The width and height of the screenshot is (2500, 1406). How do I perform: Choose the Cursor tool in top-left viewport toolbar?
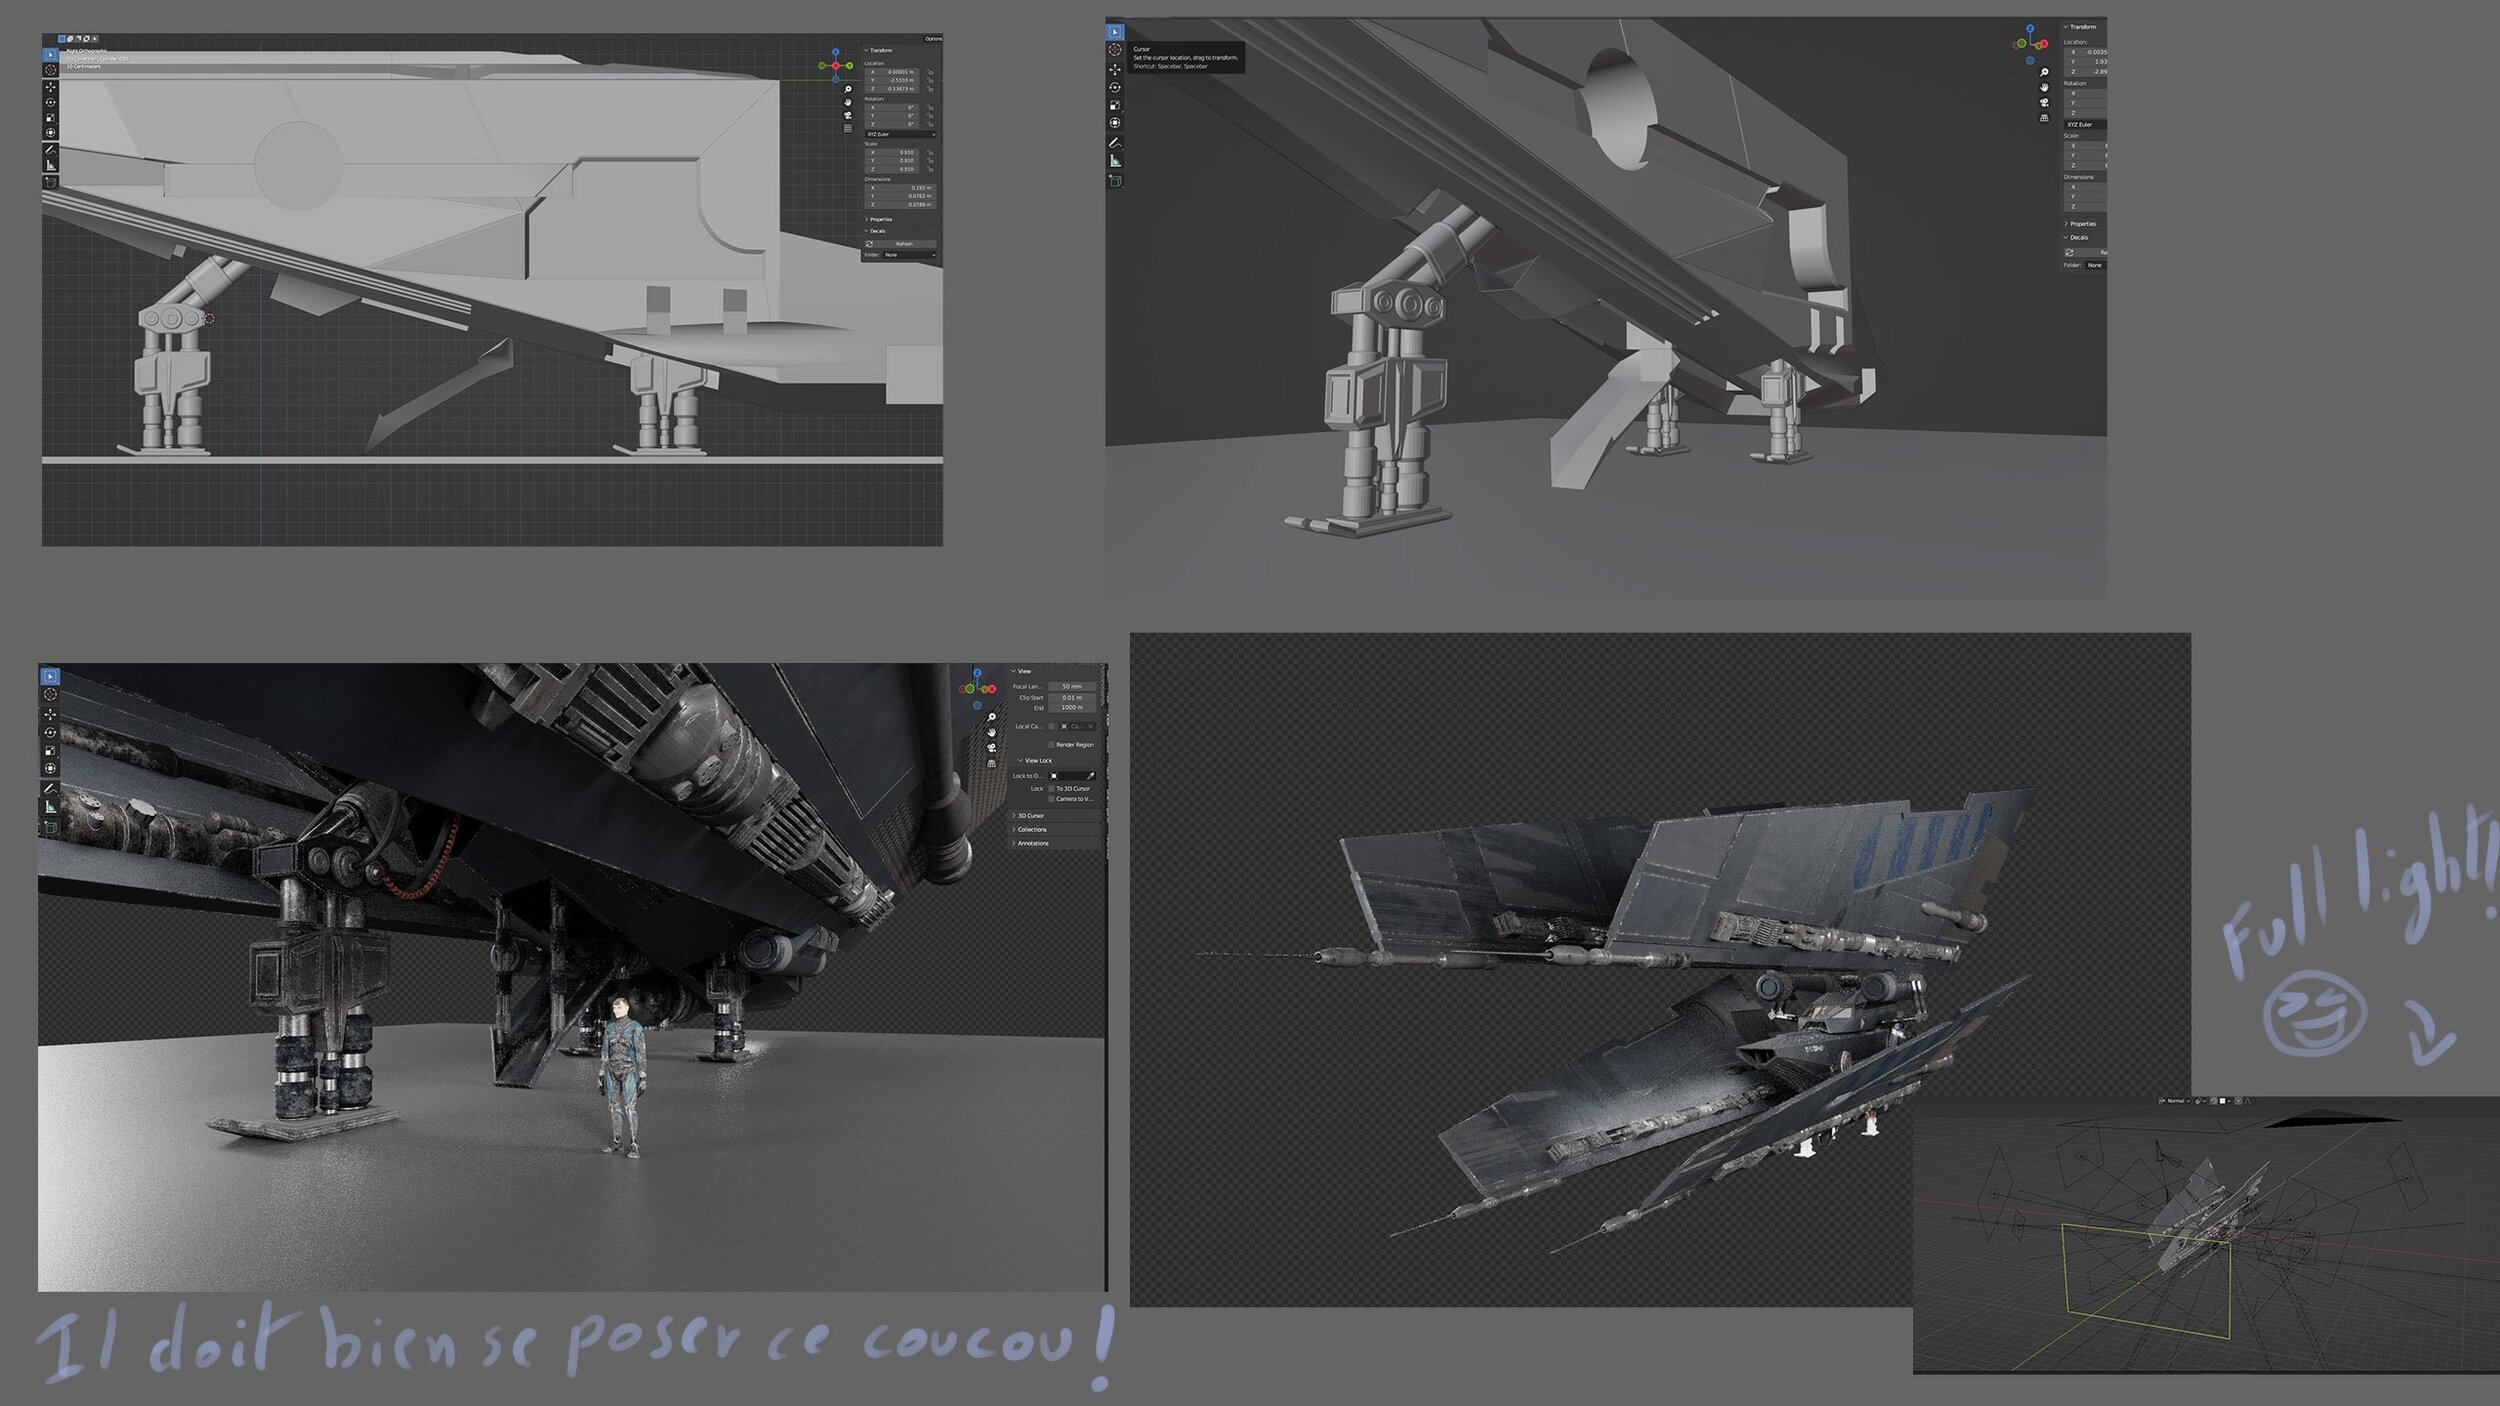(x=51, y=70)
